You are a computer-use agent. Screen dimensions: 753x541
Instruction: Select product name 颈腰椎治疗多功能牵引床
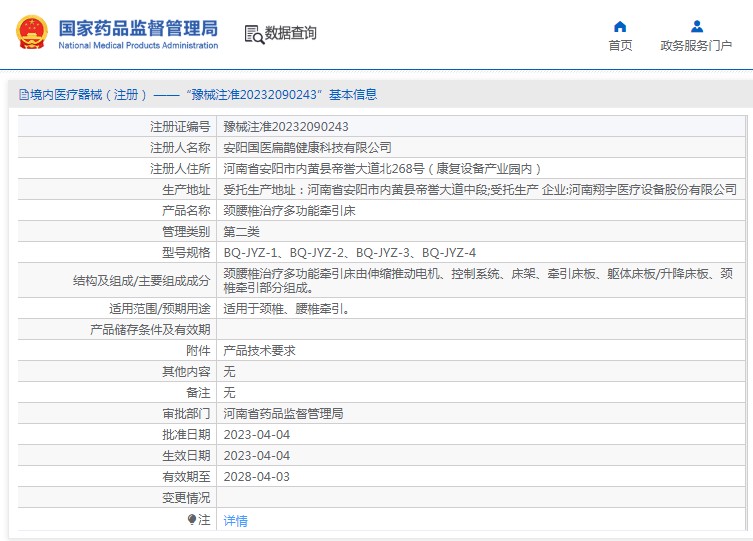tap(289, 211)
